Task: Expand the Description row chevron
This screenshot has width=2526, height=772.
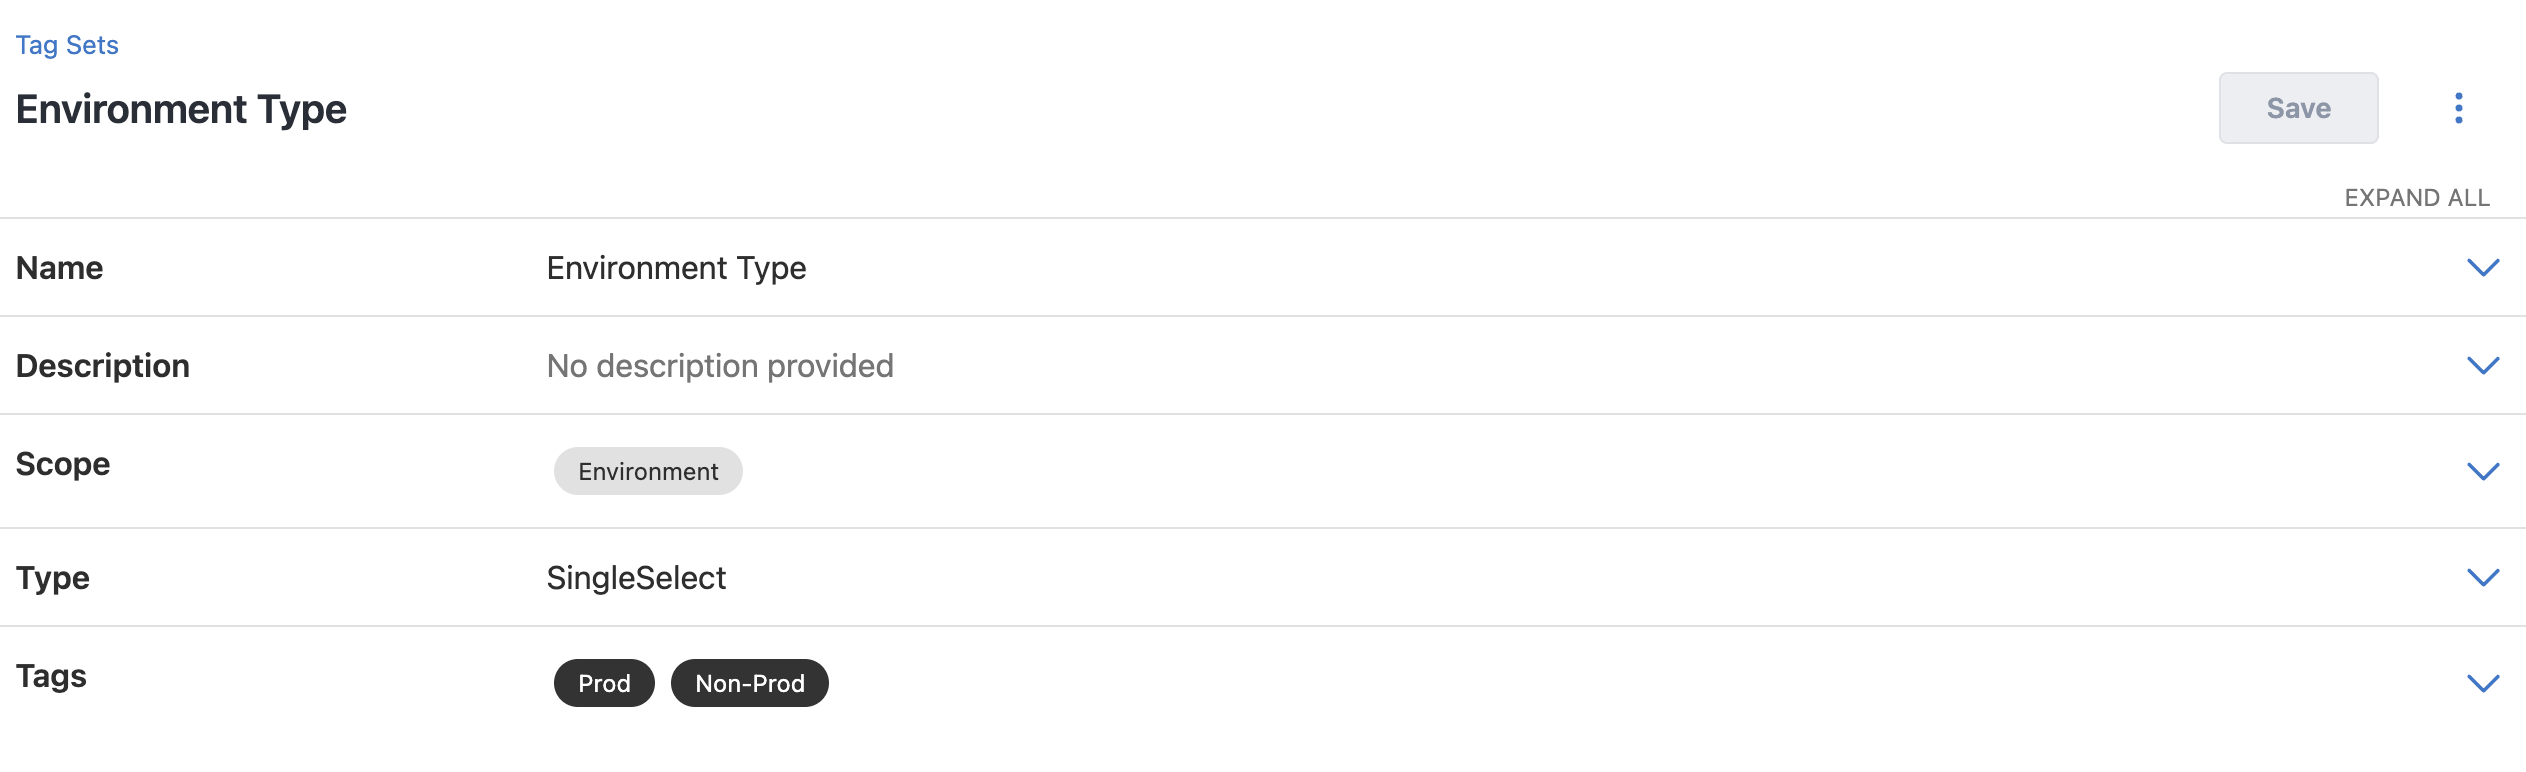Action: tap(2482, 366)
